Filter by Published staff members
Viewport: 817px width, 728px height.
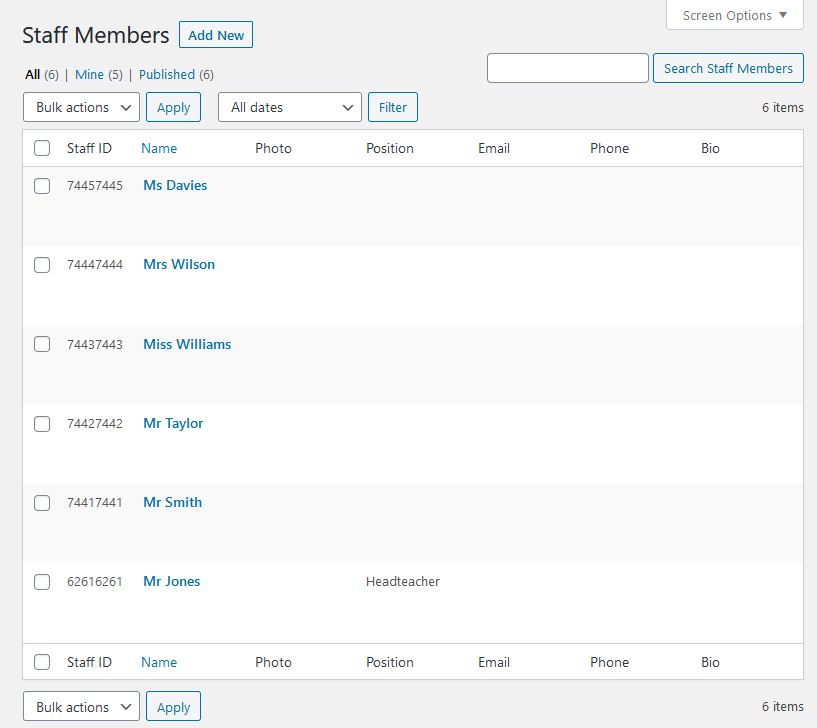point(167,74)
